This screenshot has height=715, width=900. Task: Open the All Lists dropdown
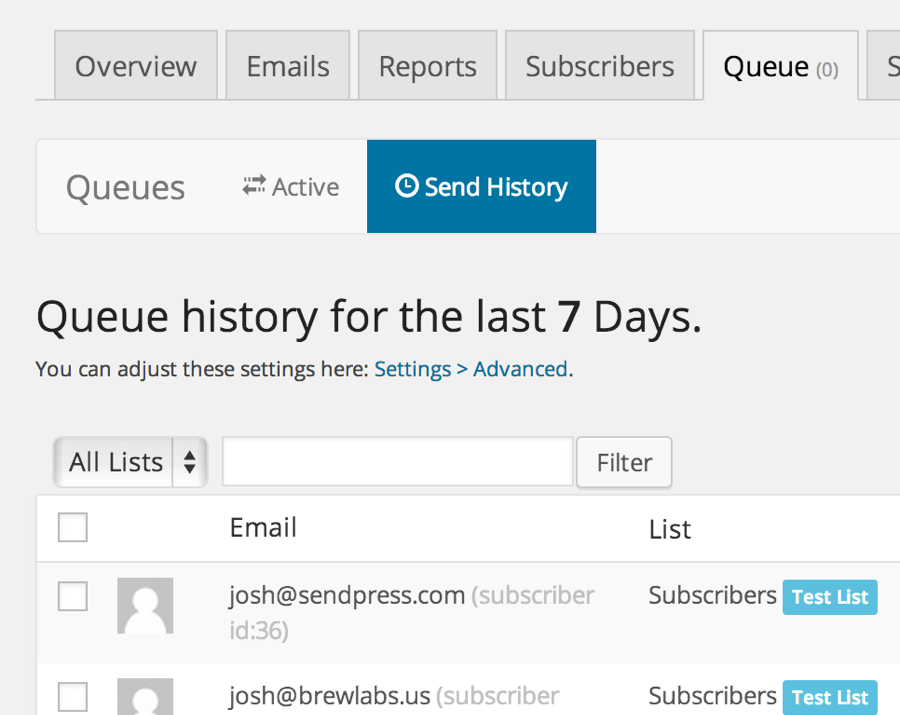tap(130, 462)
